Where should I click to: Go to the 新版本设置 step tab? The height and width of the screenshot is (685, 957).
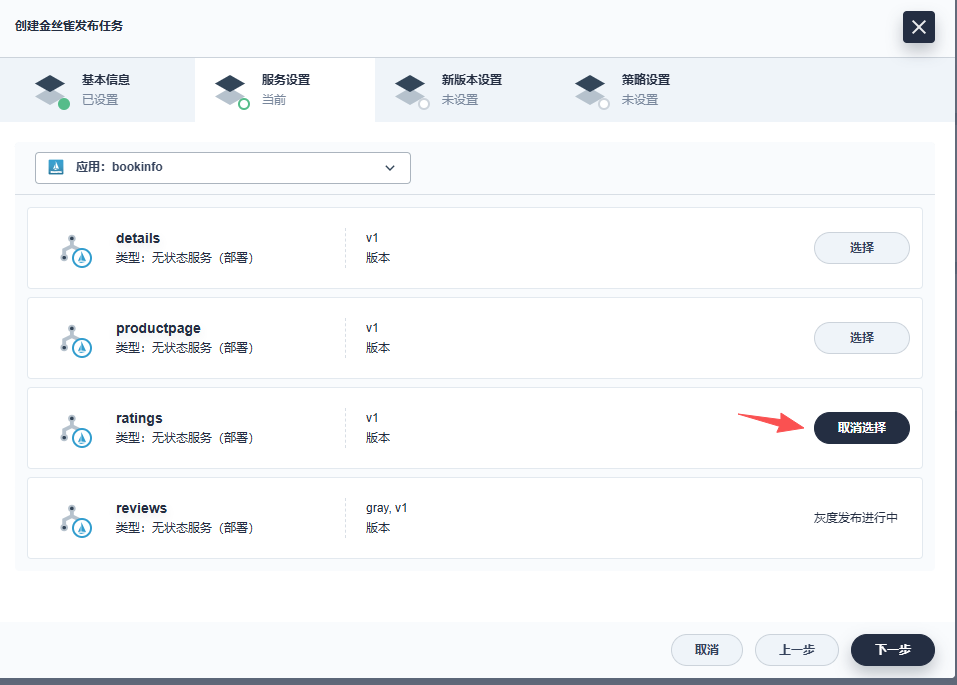(x=471, y=90)
